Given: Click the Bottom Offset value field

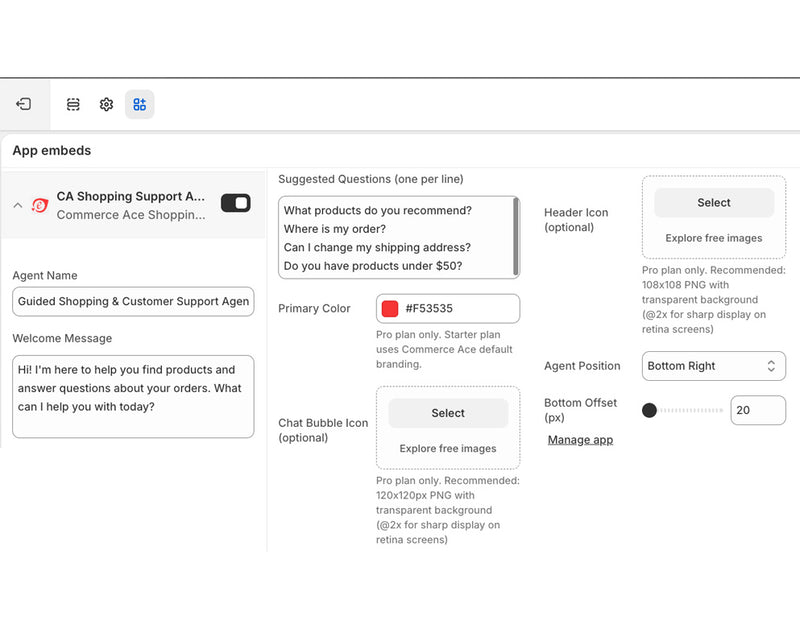Looking at the screenshot, I should (x=758, y=410).
